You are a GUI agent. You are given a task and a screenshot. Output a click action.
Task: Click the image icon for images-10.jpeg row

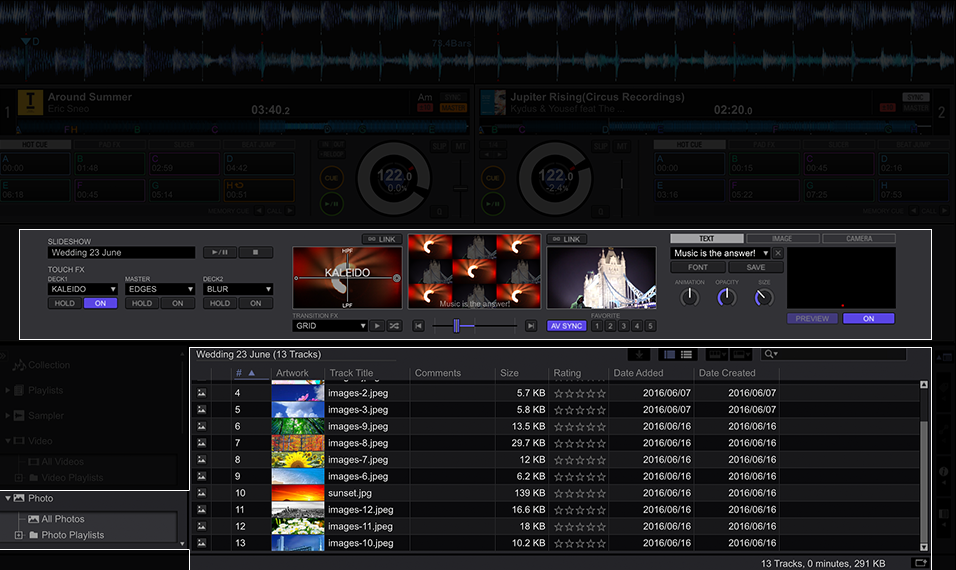[x=202, y=543]
